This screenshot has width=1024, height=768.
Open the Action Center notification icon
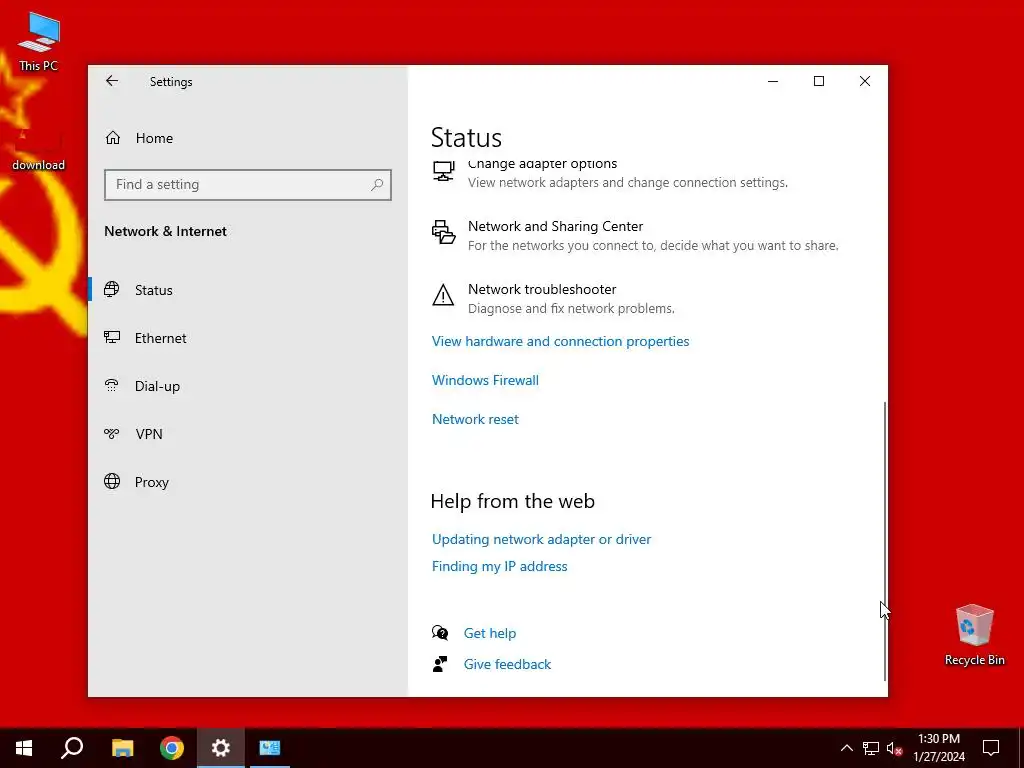(x=991, y=748)
